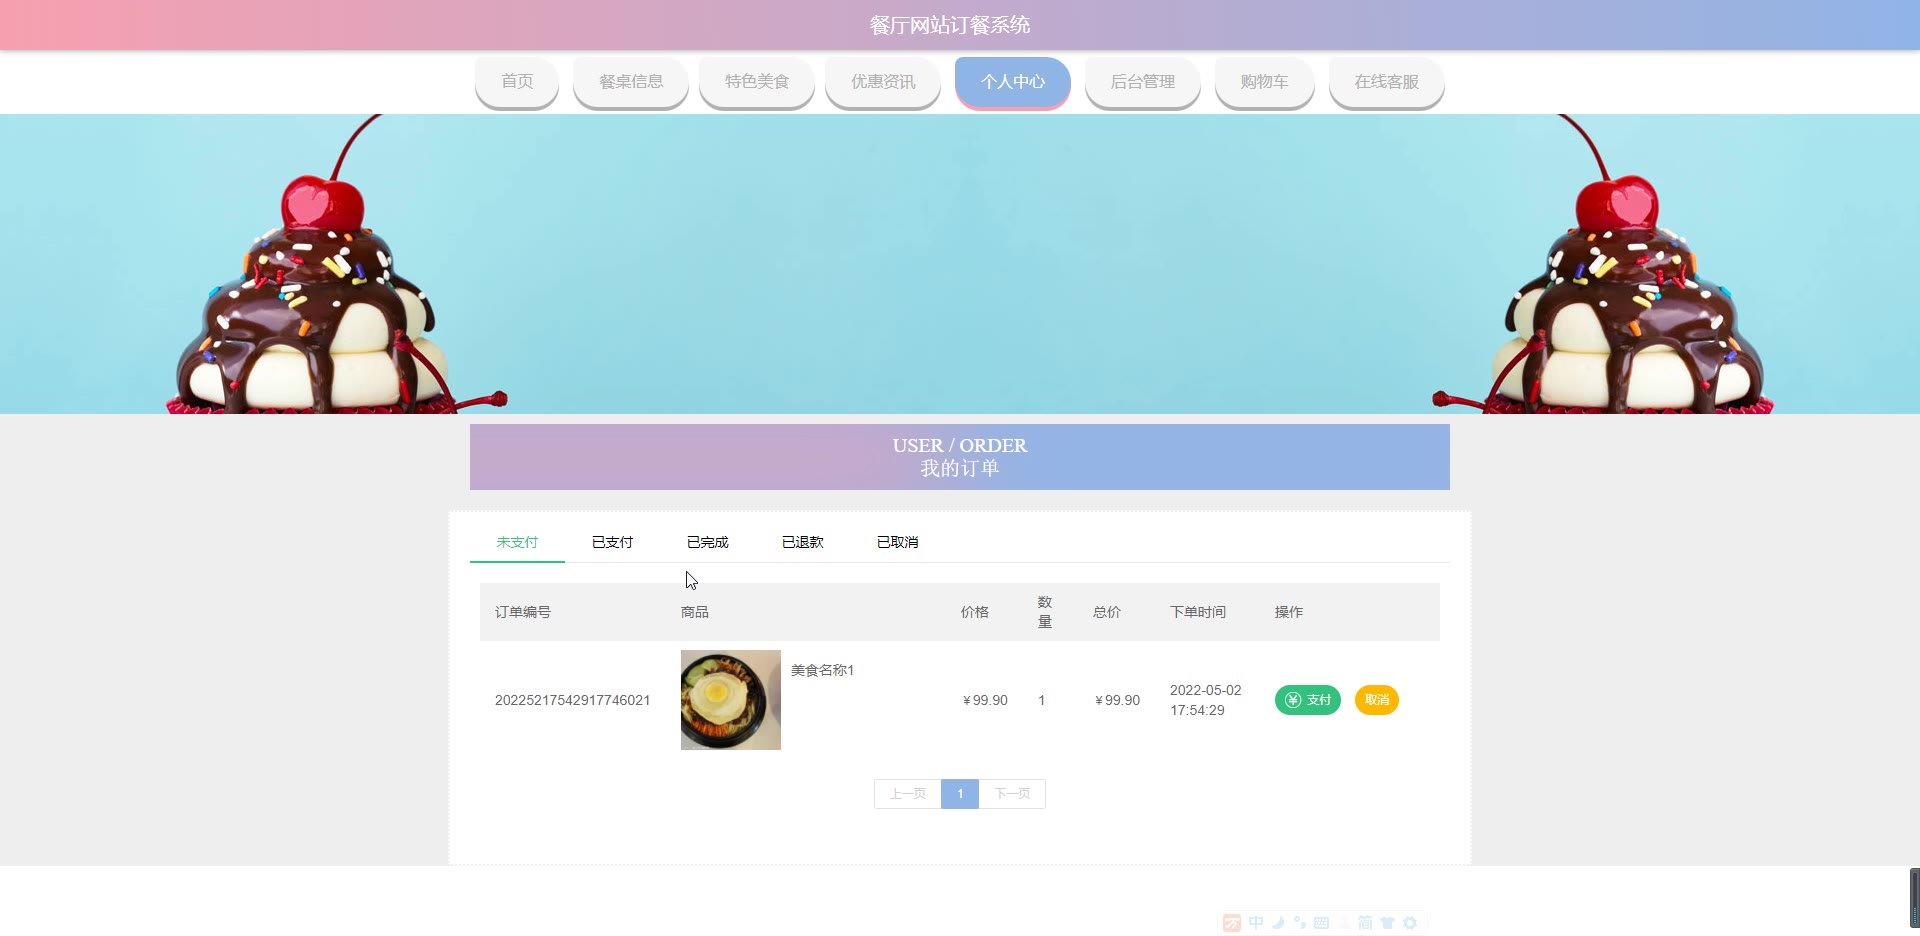
Task: Switch to the 已支付 tab
Action: coord(612,542)
